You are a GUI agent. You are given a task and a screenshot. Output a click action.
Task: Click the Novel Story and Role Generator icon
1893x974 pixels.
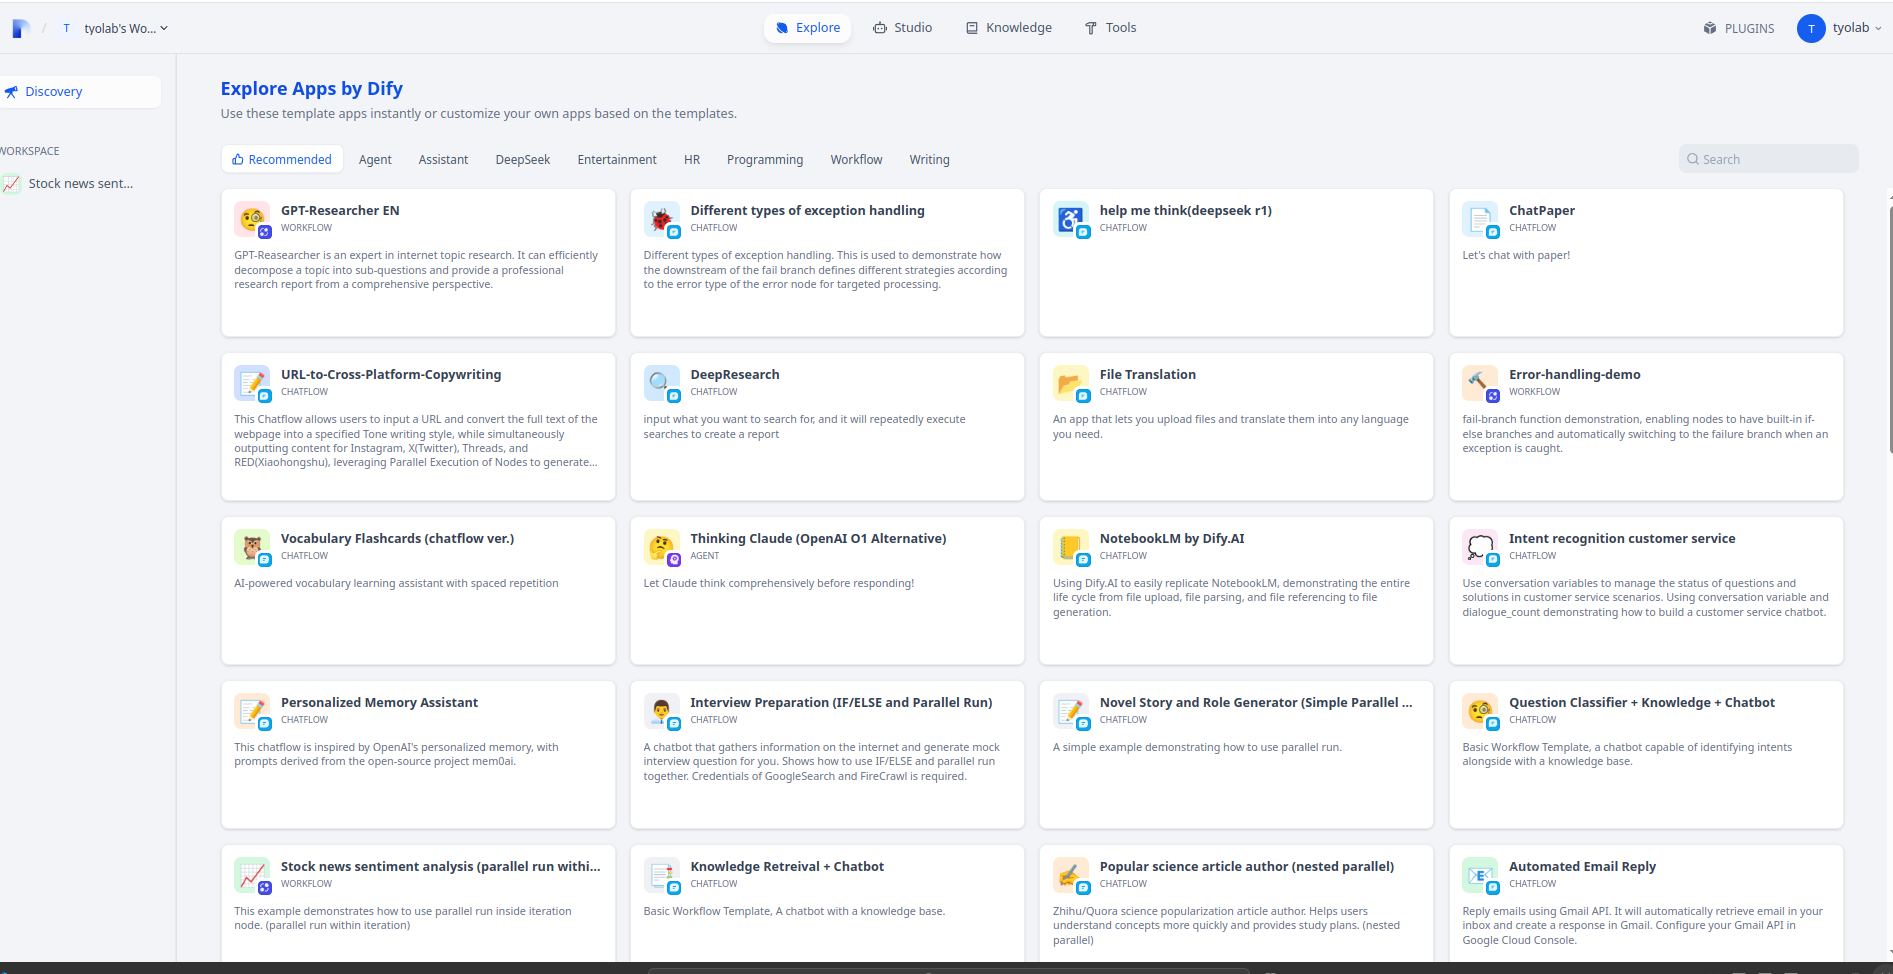(x=1070, y=710)
